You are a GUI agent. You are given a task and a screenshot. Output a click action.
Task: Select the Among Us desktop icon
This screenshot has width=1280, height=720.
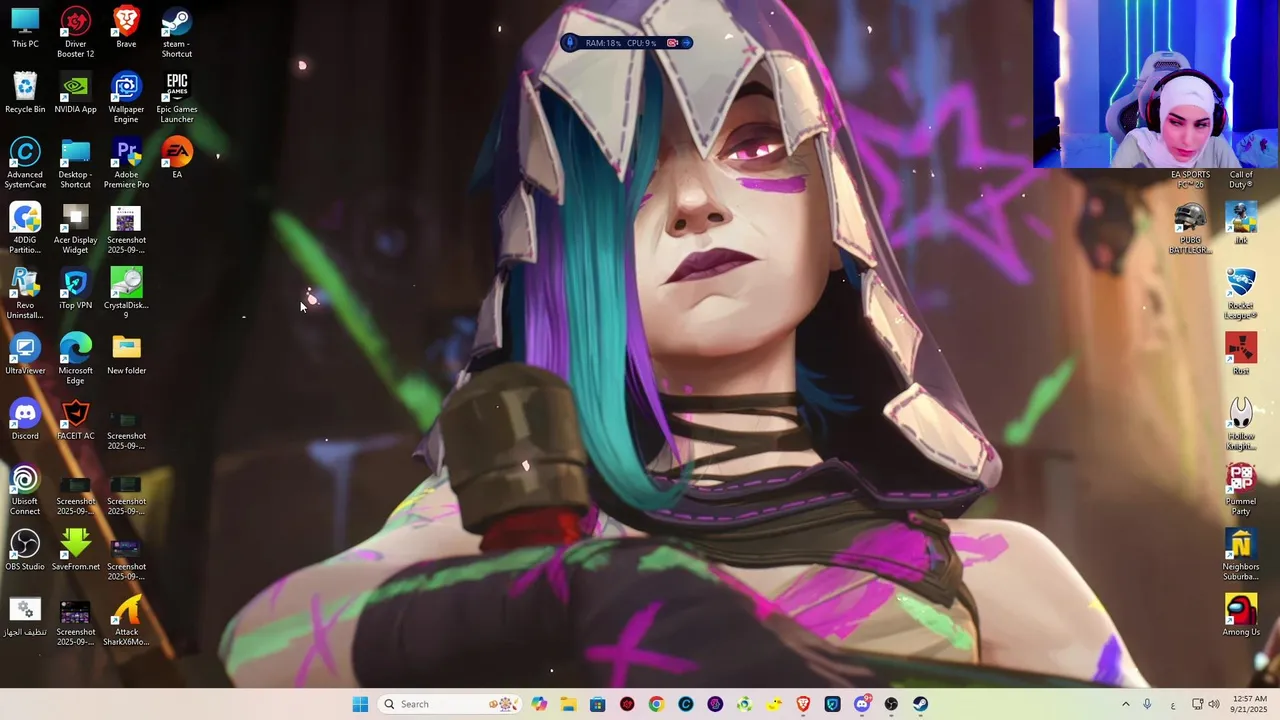1241,616
